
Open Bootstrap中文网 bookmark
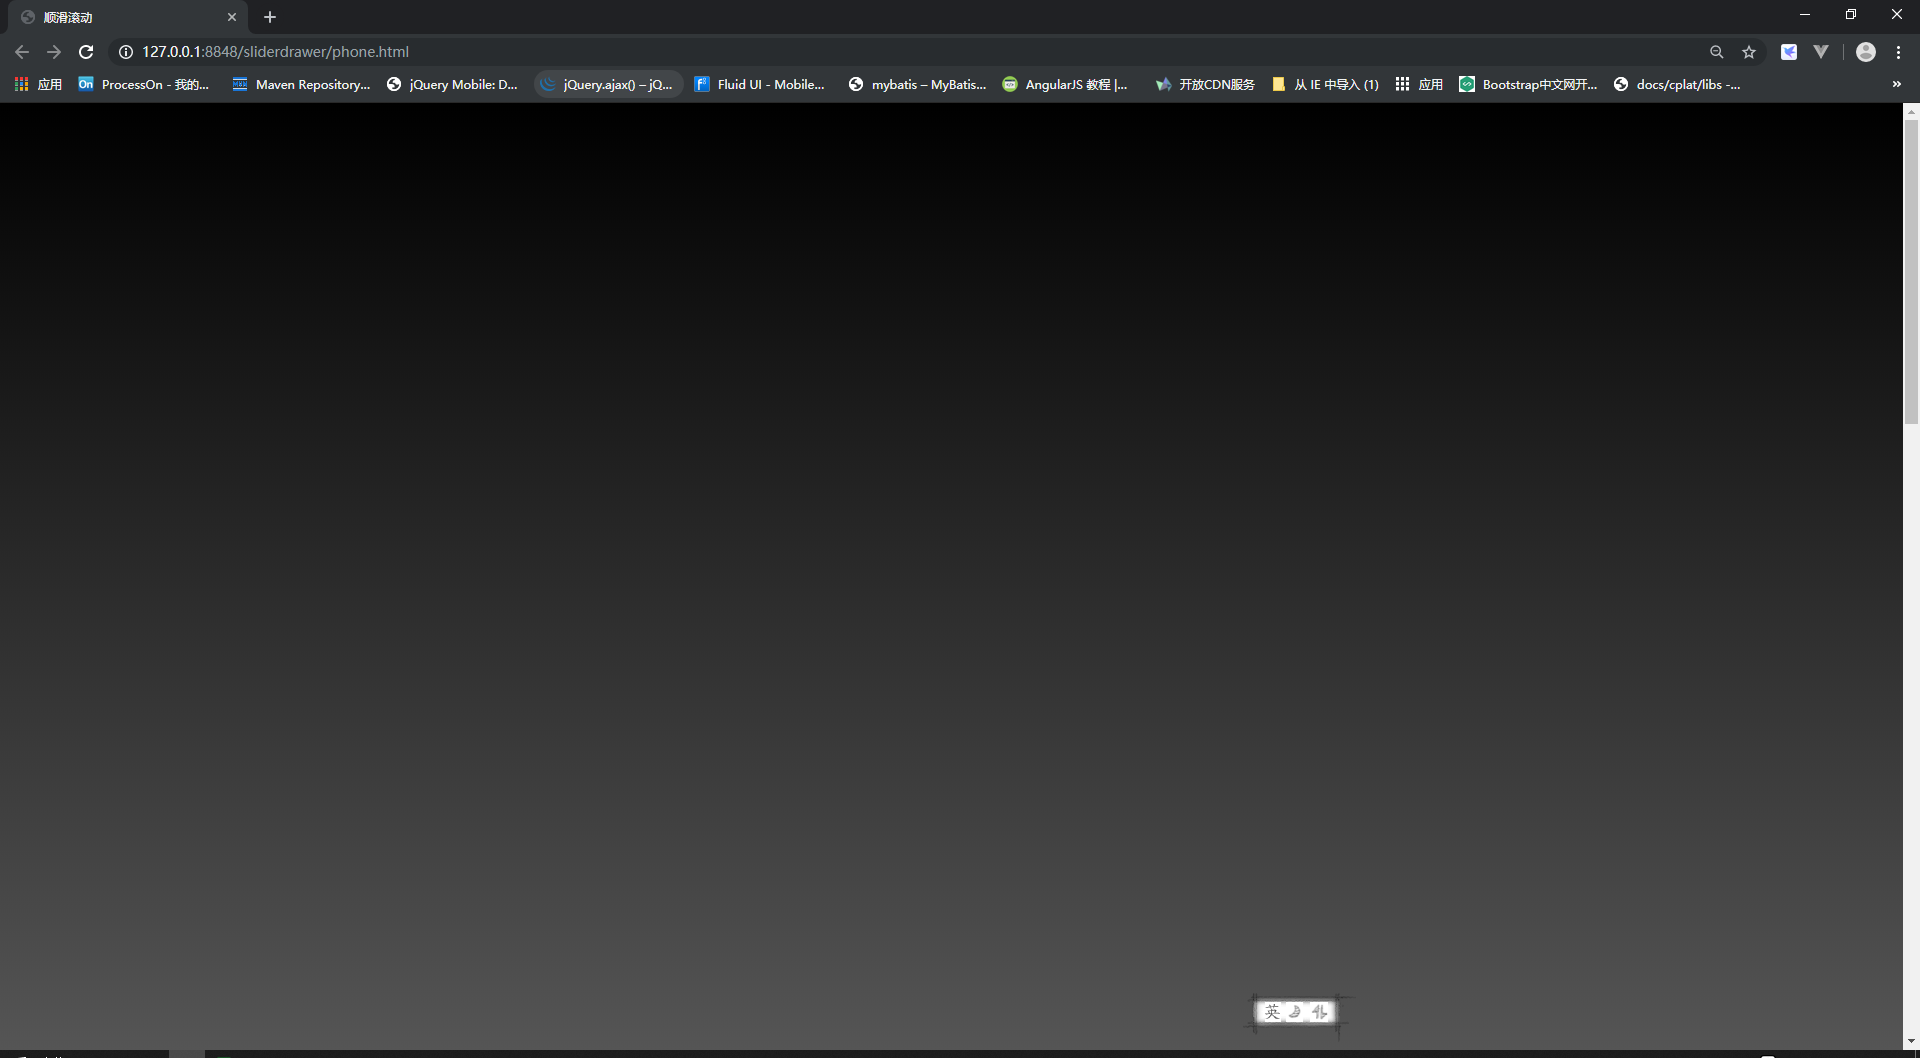pos(1528,85)
